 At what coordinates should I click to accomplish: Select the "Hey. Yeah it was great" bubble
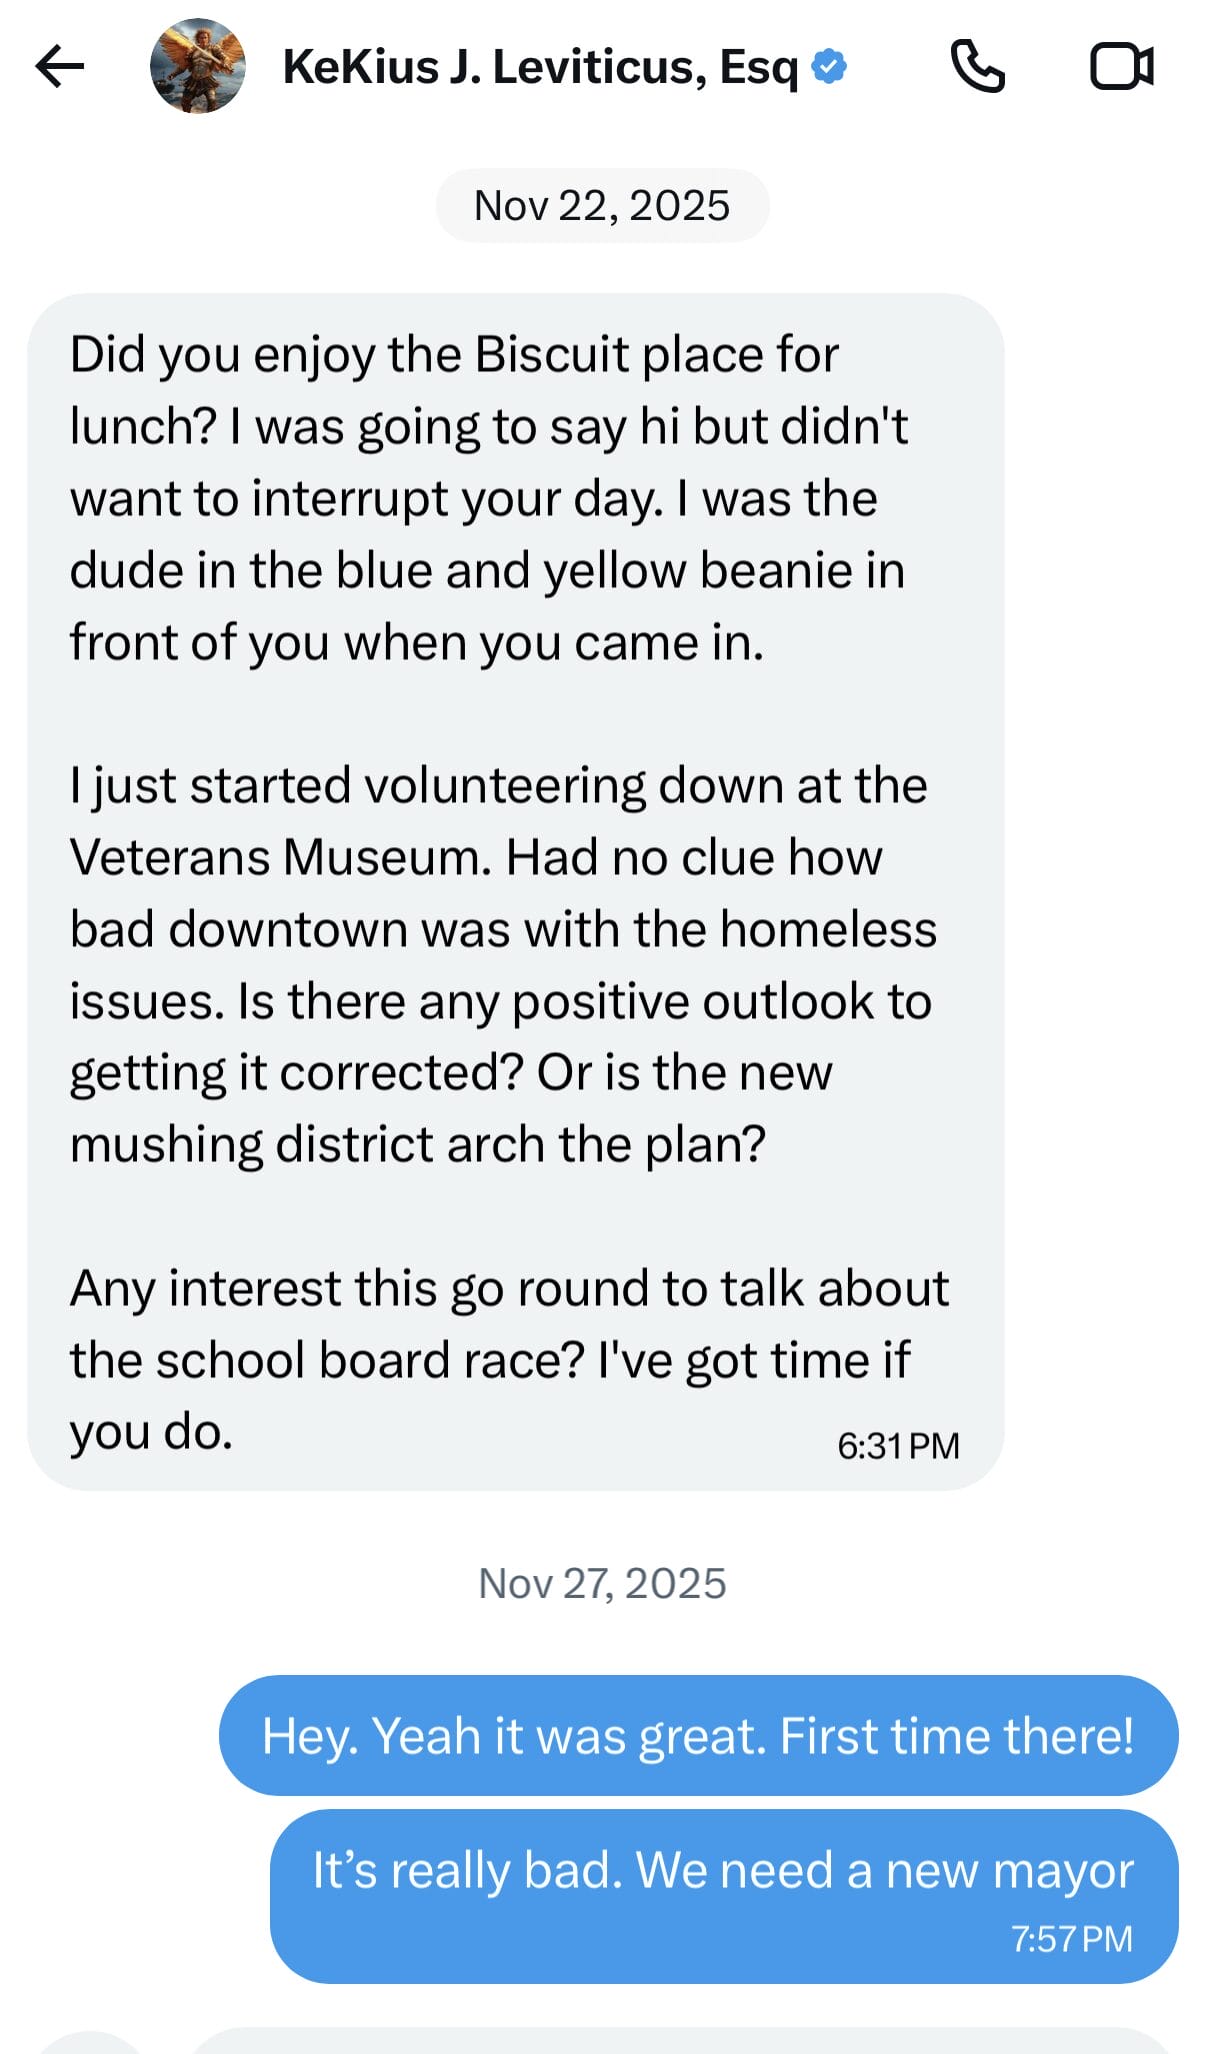(698, 1736)
